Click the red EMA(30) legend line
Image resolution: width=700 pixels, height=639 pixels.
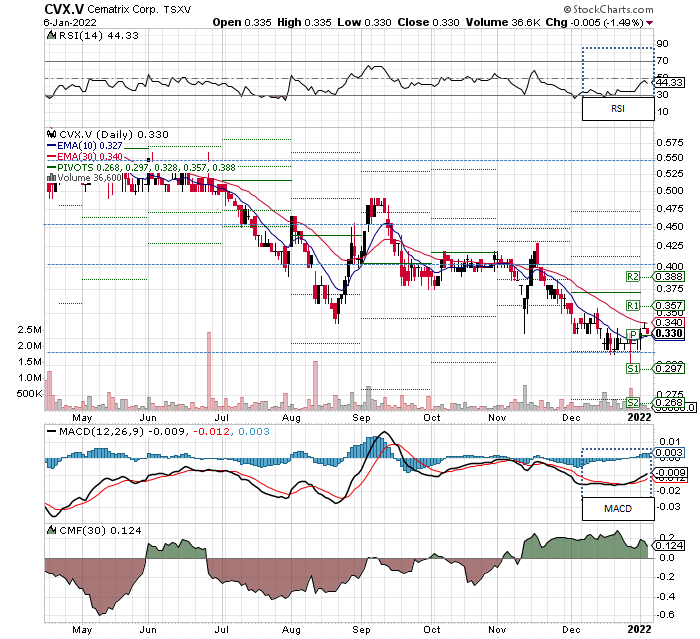click(51, 156)
